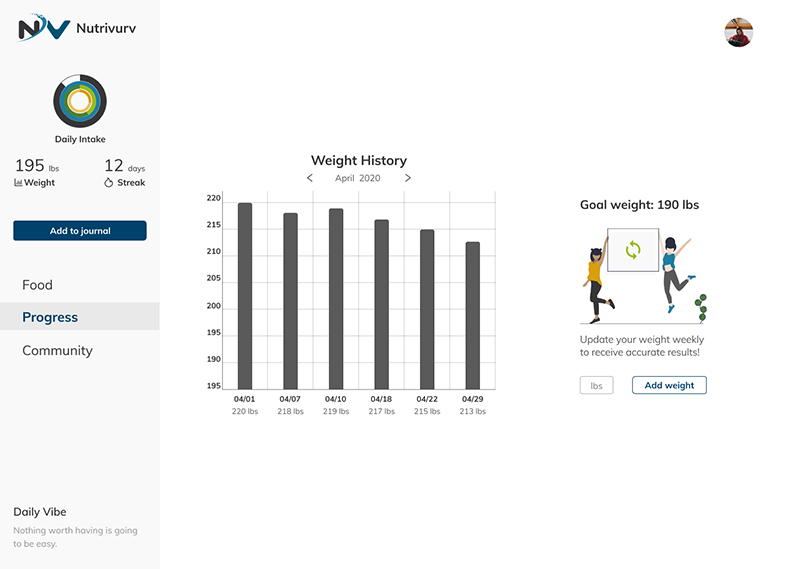Viewport: 800px width, 569px height.
Task: Click the 195 lbs weight stat
Action: click(37, 165)
